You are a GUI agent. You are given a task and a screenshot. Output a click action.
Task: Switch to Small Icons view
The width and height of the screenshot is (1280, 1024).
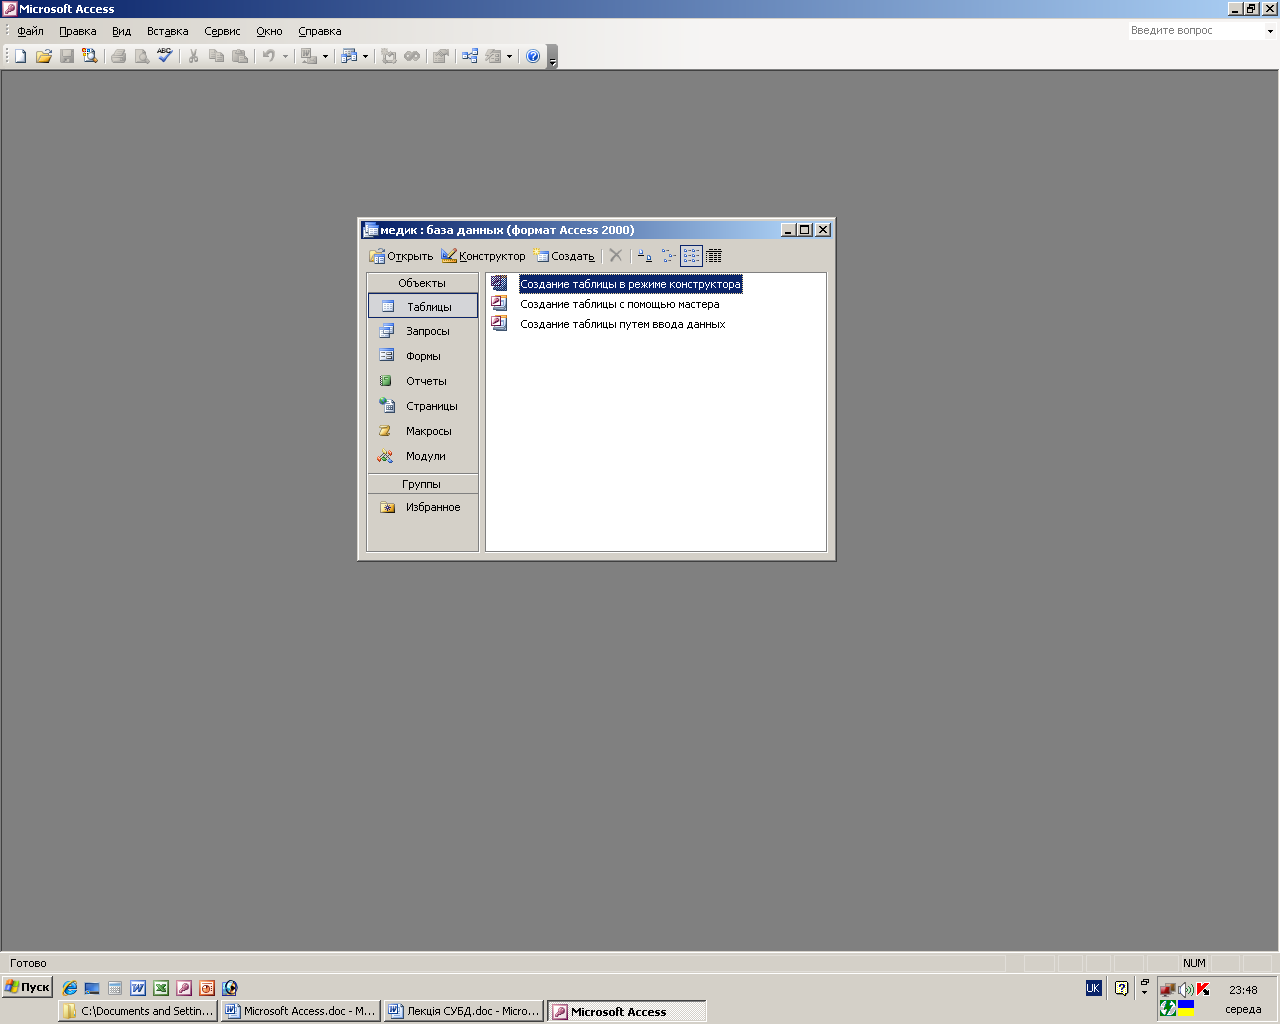[x=668, y=256]
